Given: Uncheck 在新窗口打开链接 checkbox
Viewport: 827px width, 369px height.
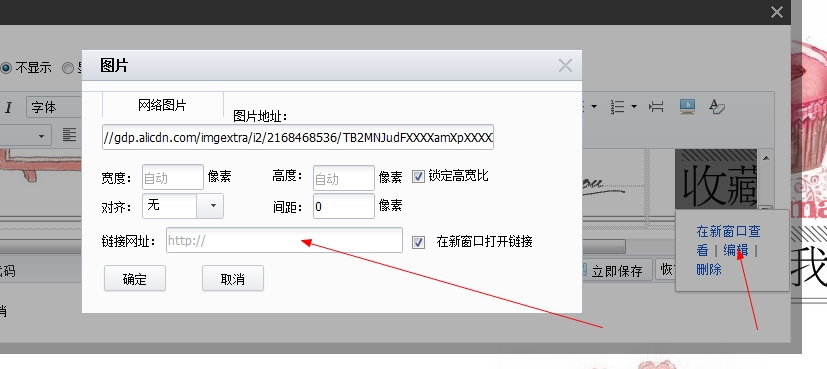Looking at the screenshot, I should pos(418,242).
